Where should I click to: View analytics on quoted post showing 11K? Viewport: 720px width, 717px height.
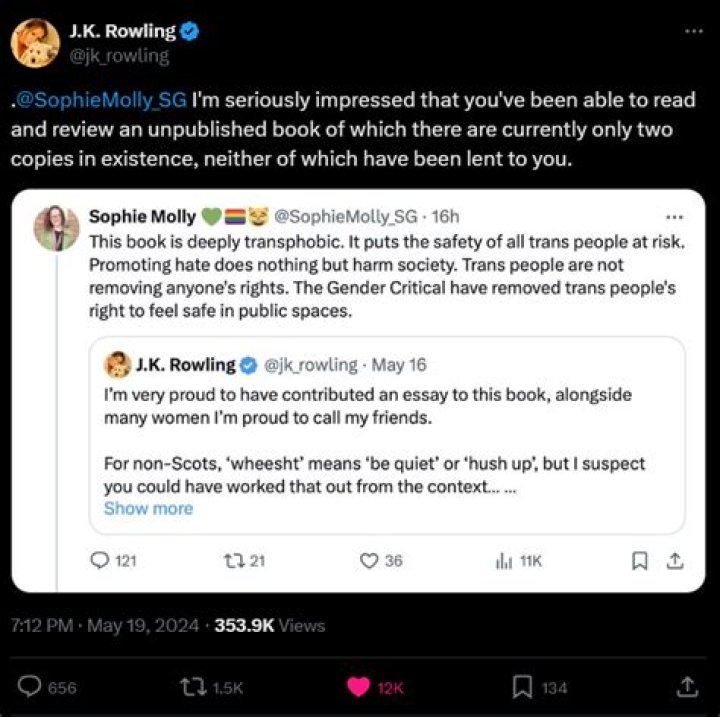pos(503,561)
